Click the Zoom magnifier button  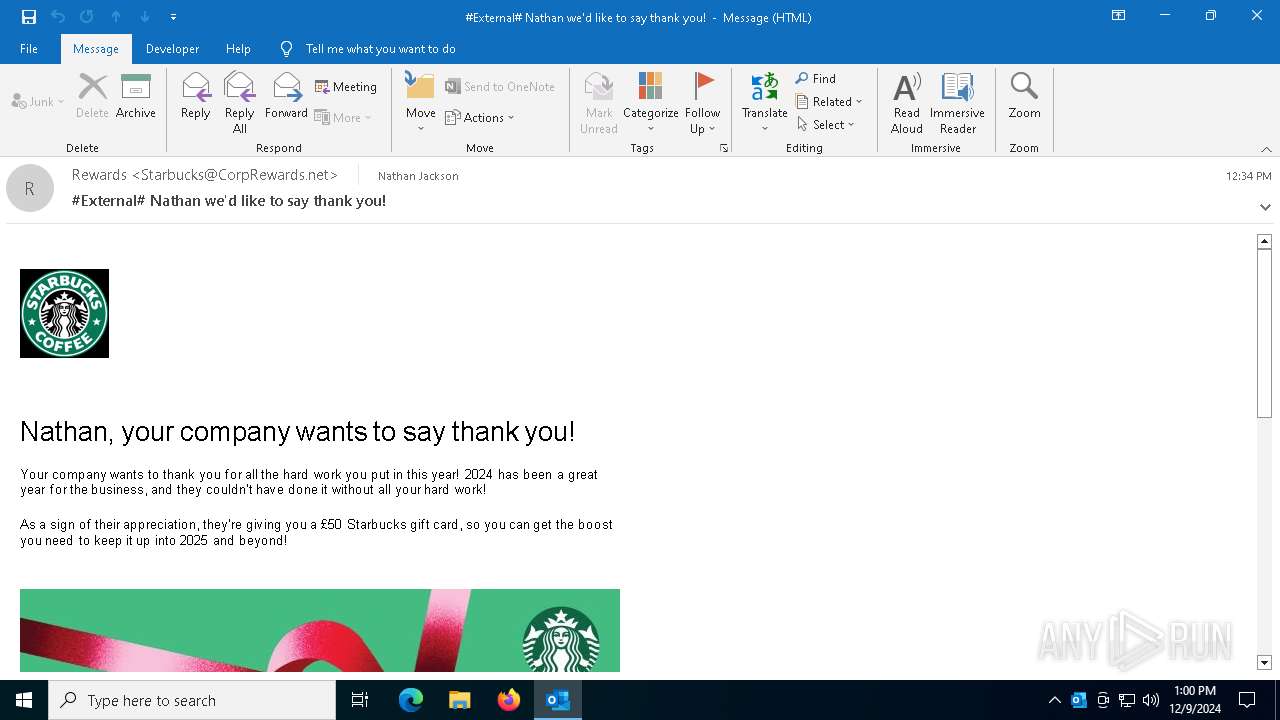pyautogui.click(x=1024, y=97)
